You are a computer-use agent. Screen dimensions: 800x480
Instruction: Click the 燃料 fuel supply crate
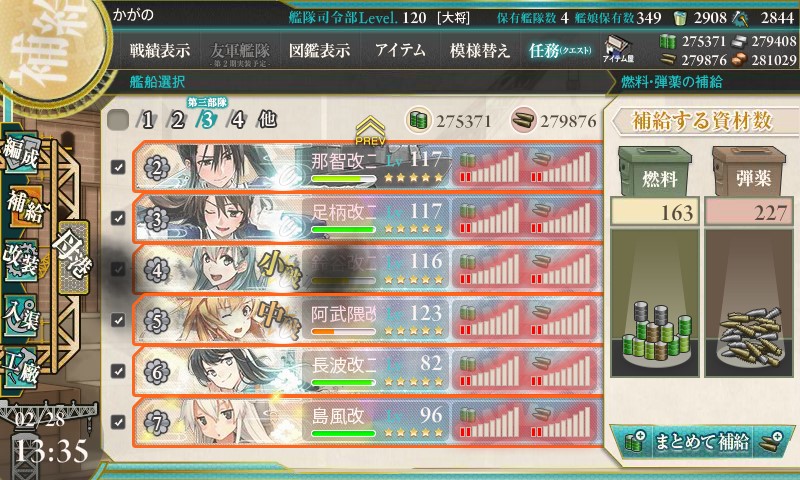pos(656,172)
